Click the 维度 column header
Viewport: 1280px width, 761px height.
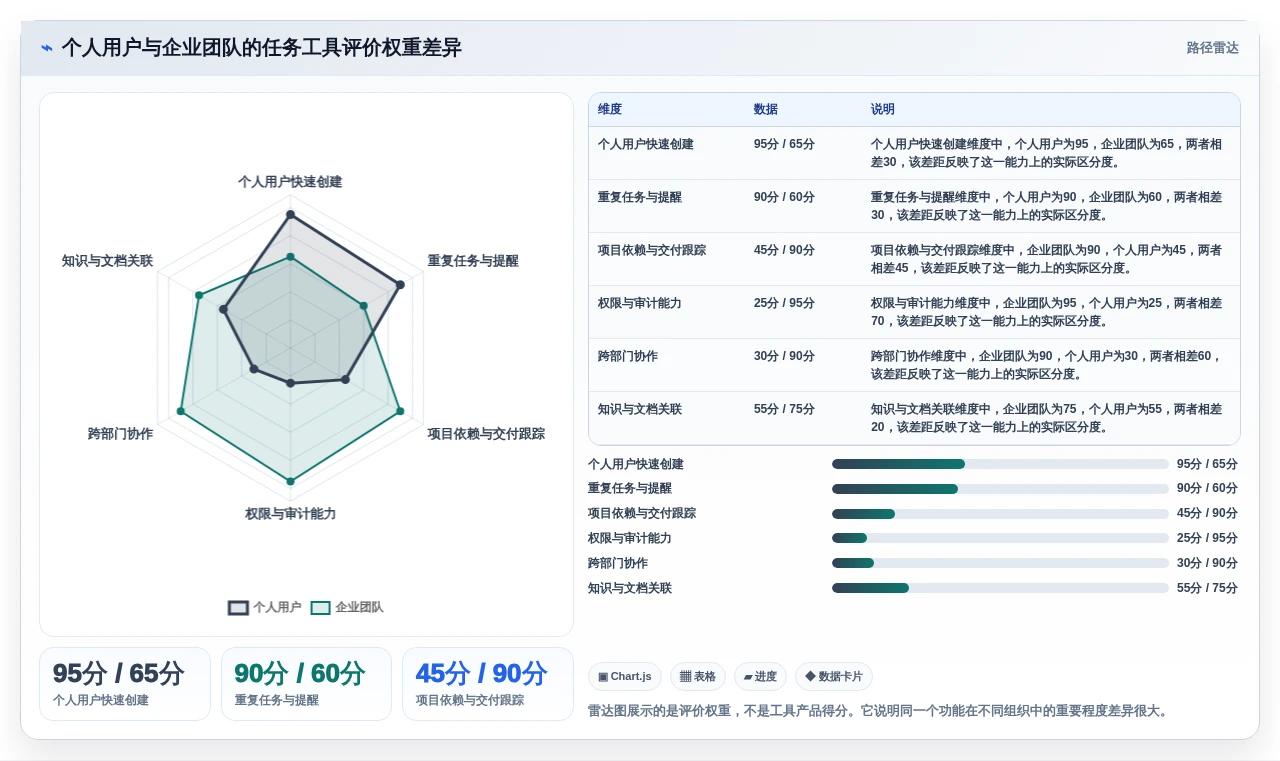click(610, 109)
